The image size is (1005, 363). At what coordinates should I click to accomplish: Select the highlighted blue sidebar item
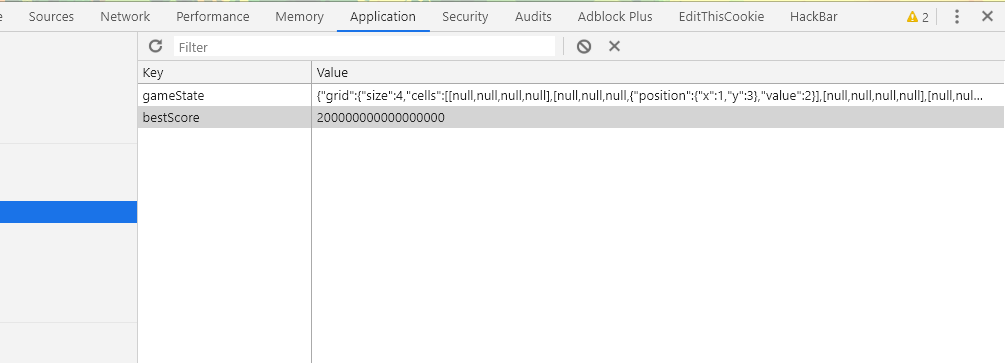(69, 212)
